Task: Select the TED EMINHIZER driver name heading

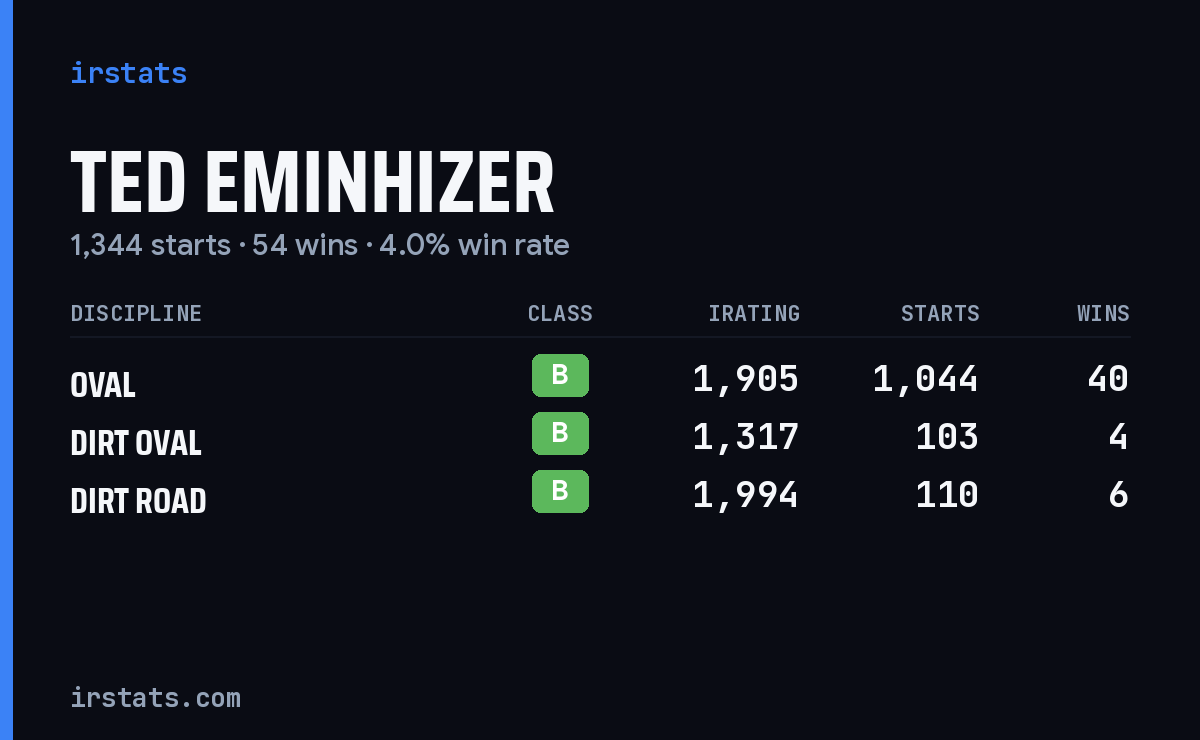Action: (312, 183)
